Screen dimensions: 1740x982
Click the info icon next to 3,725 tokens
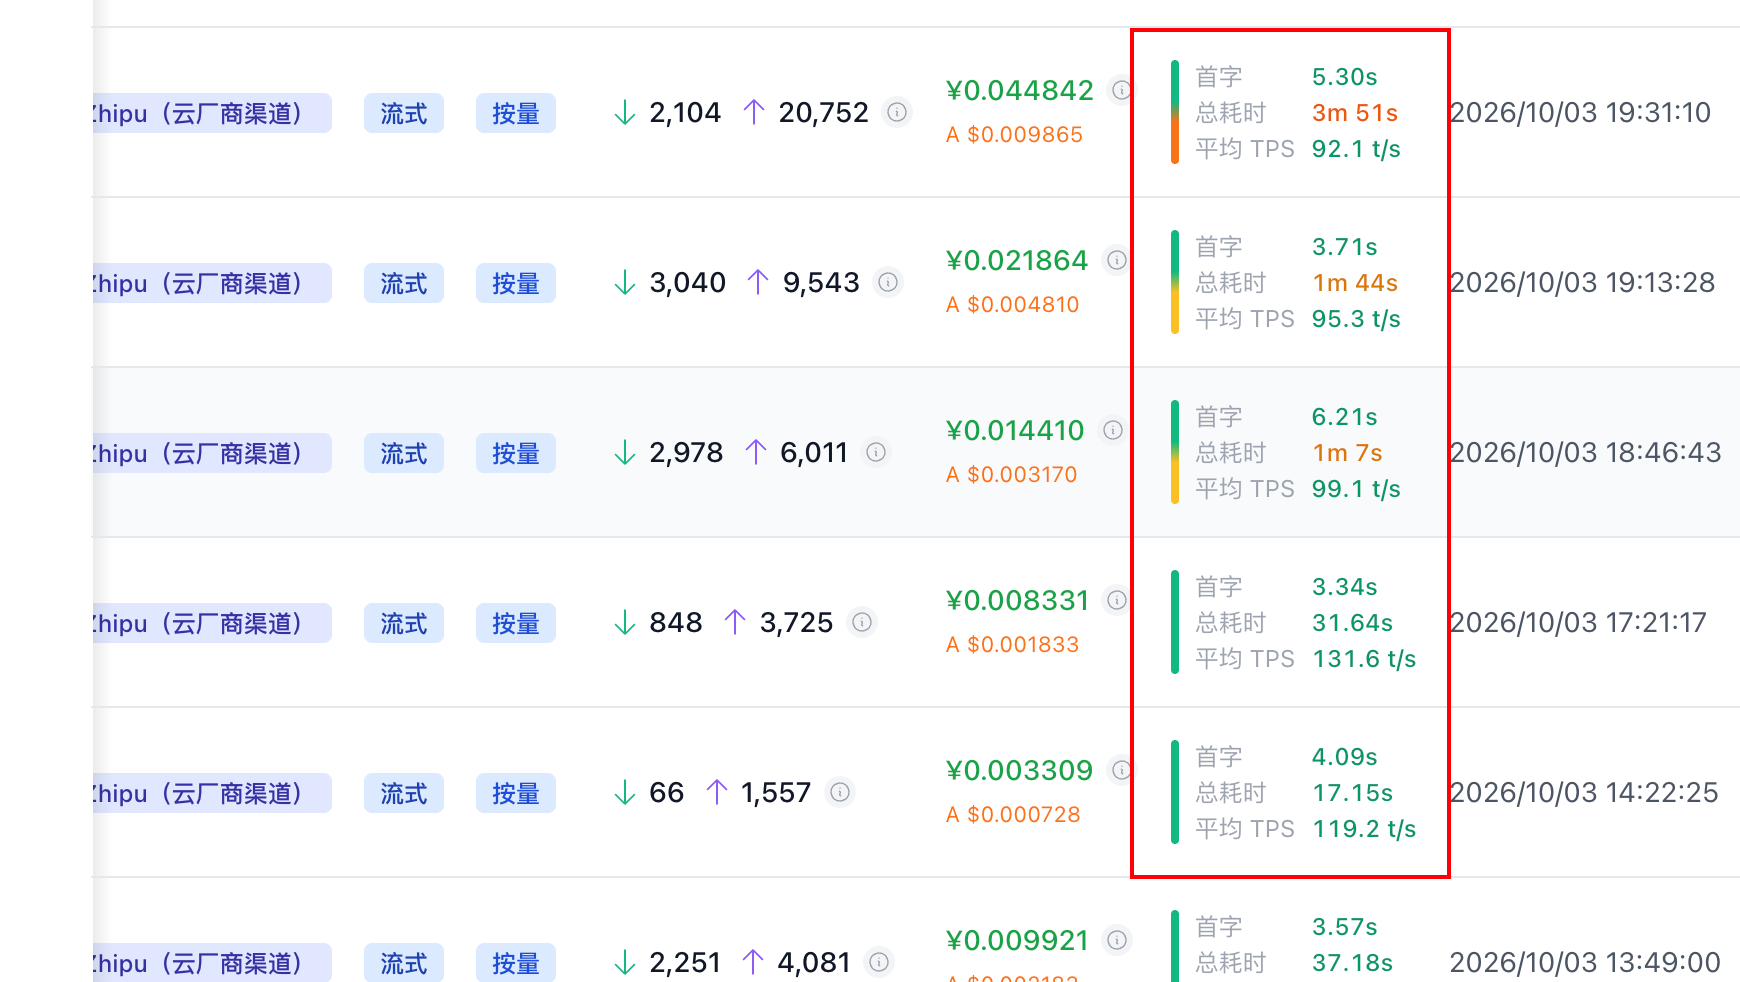[862, 622]
